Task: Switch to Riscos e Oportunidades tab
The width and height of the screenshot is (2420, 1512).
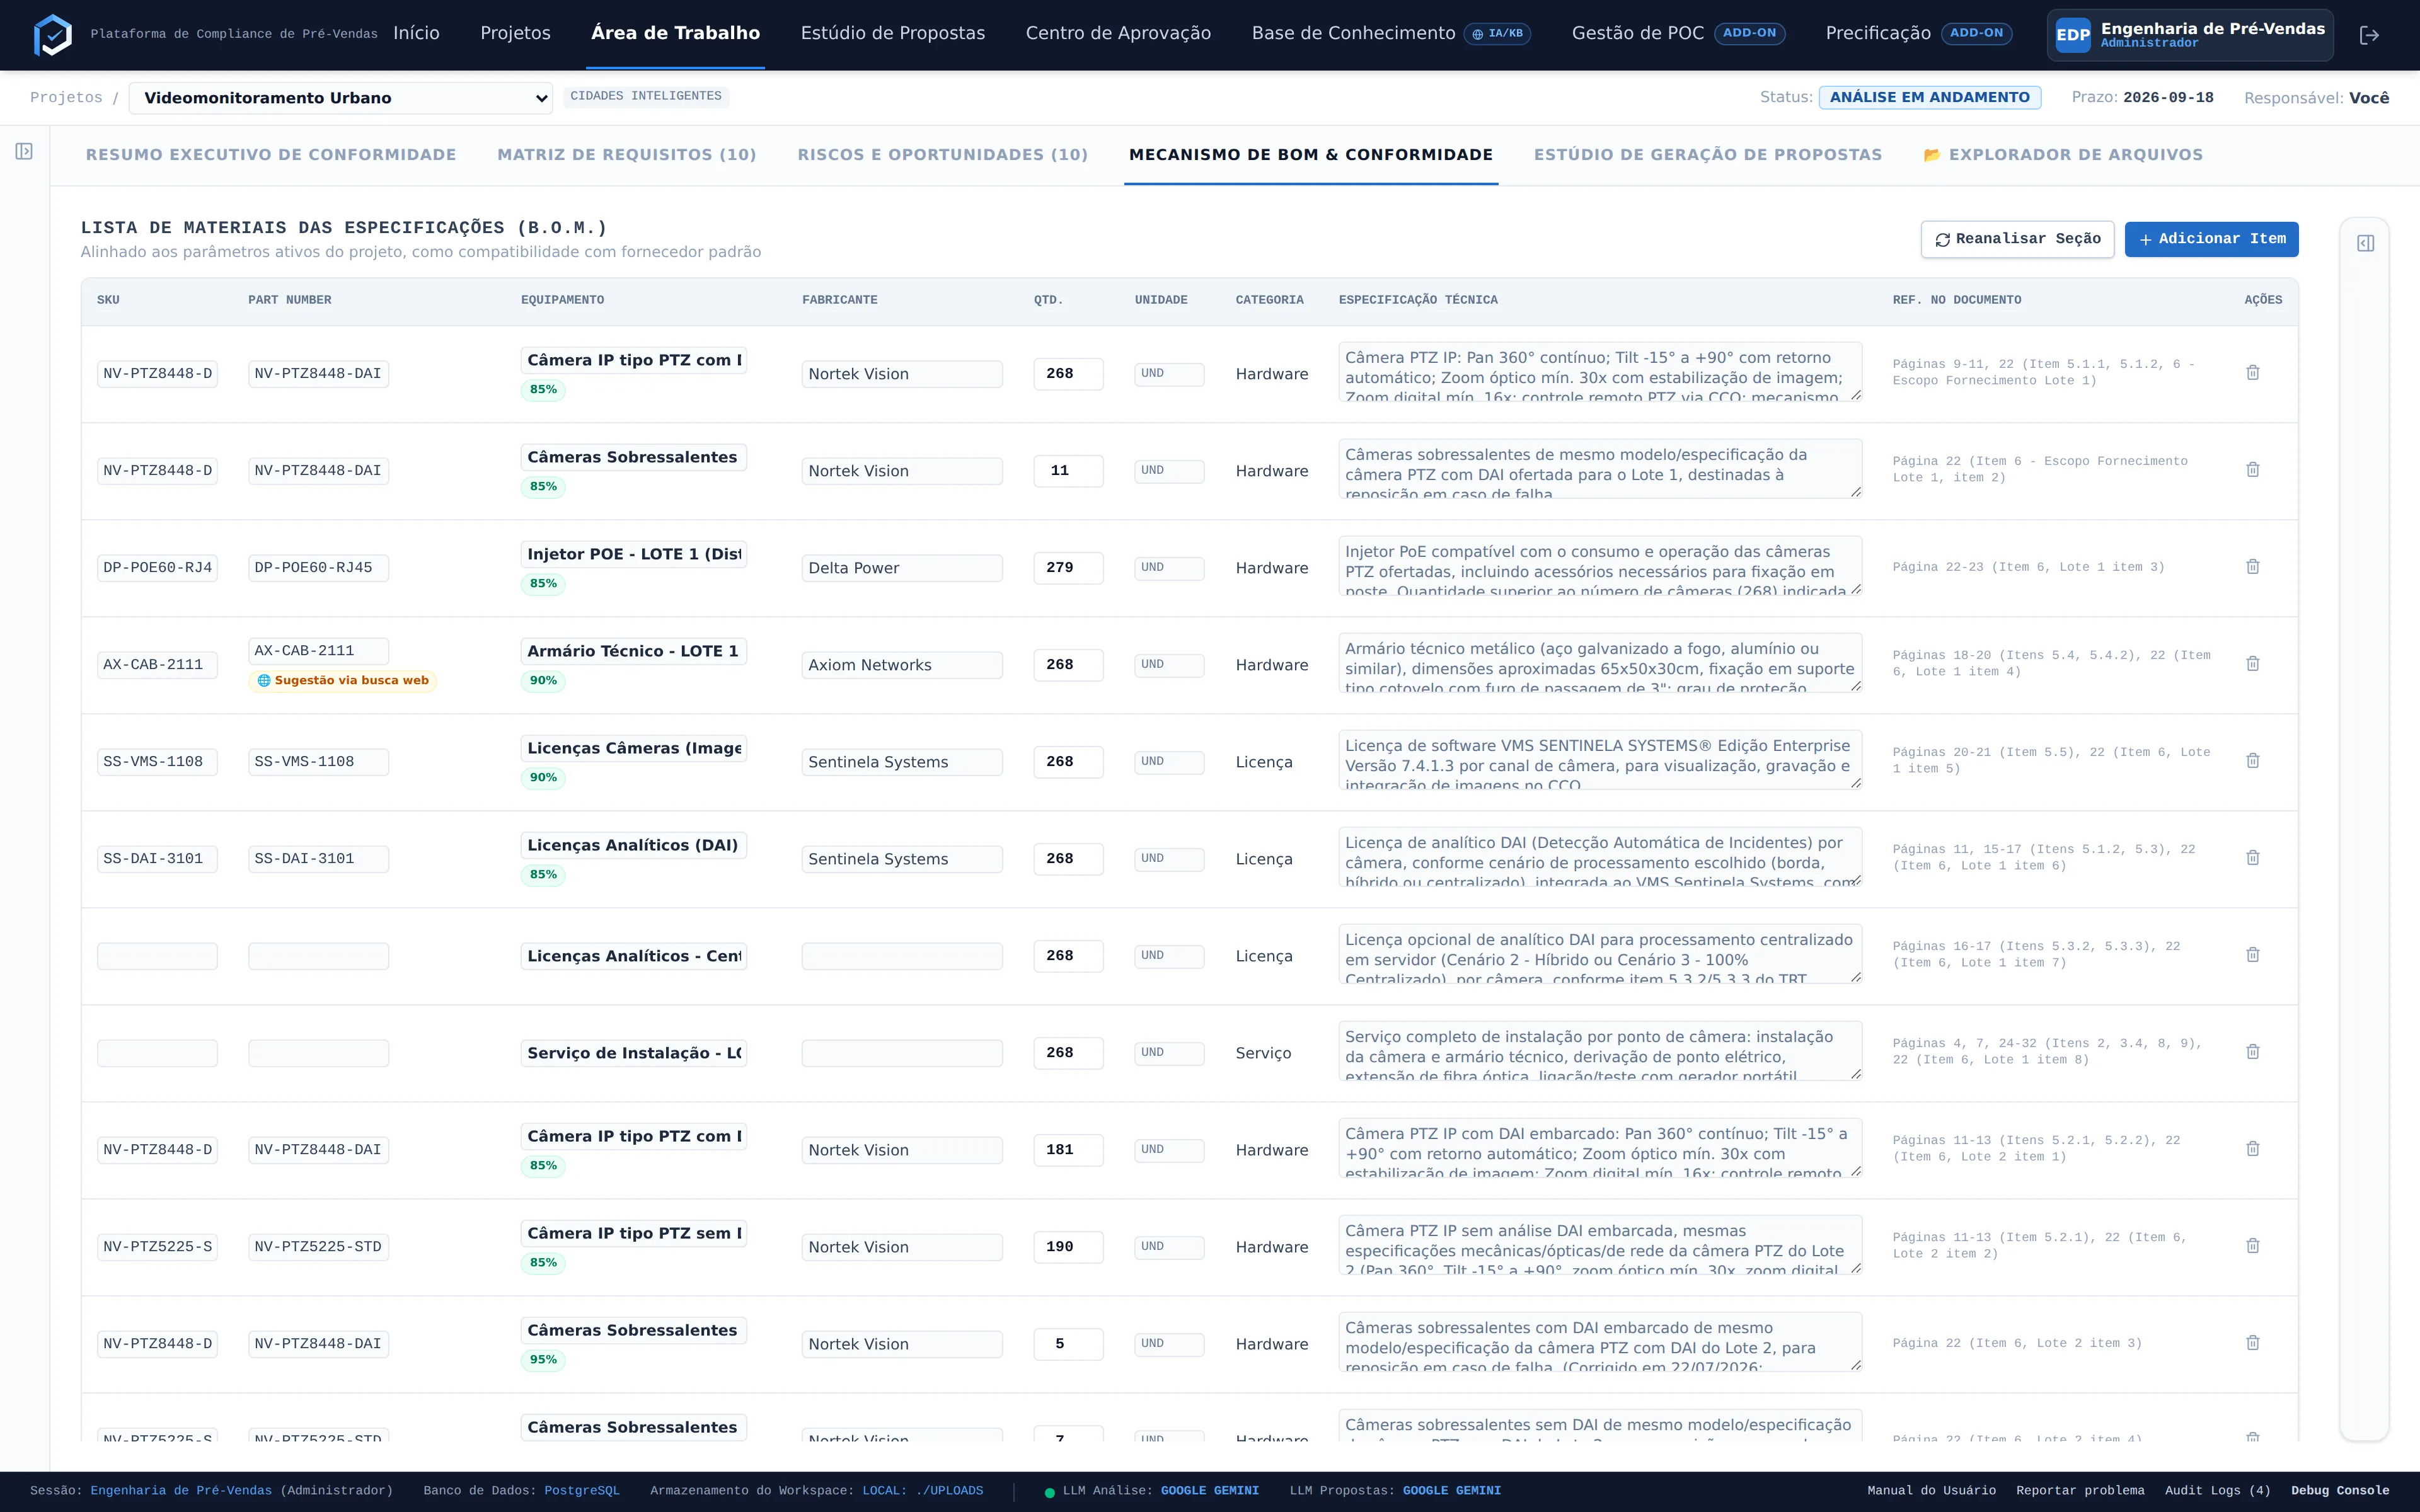Action: tap(942, 155)
